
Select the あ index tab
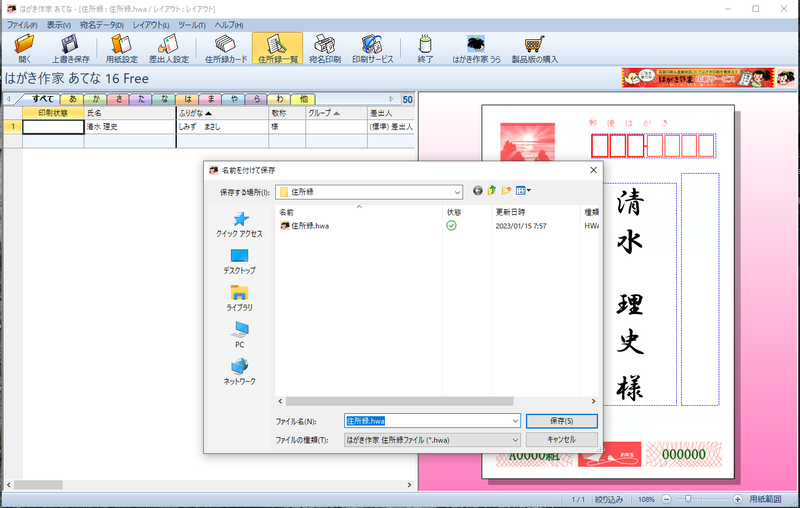pos(72,99)
